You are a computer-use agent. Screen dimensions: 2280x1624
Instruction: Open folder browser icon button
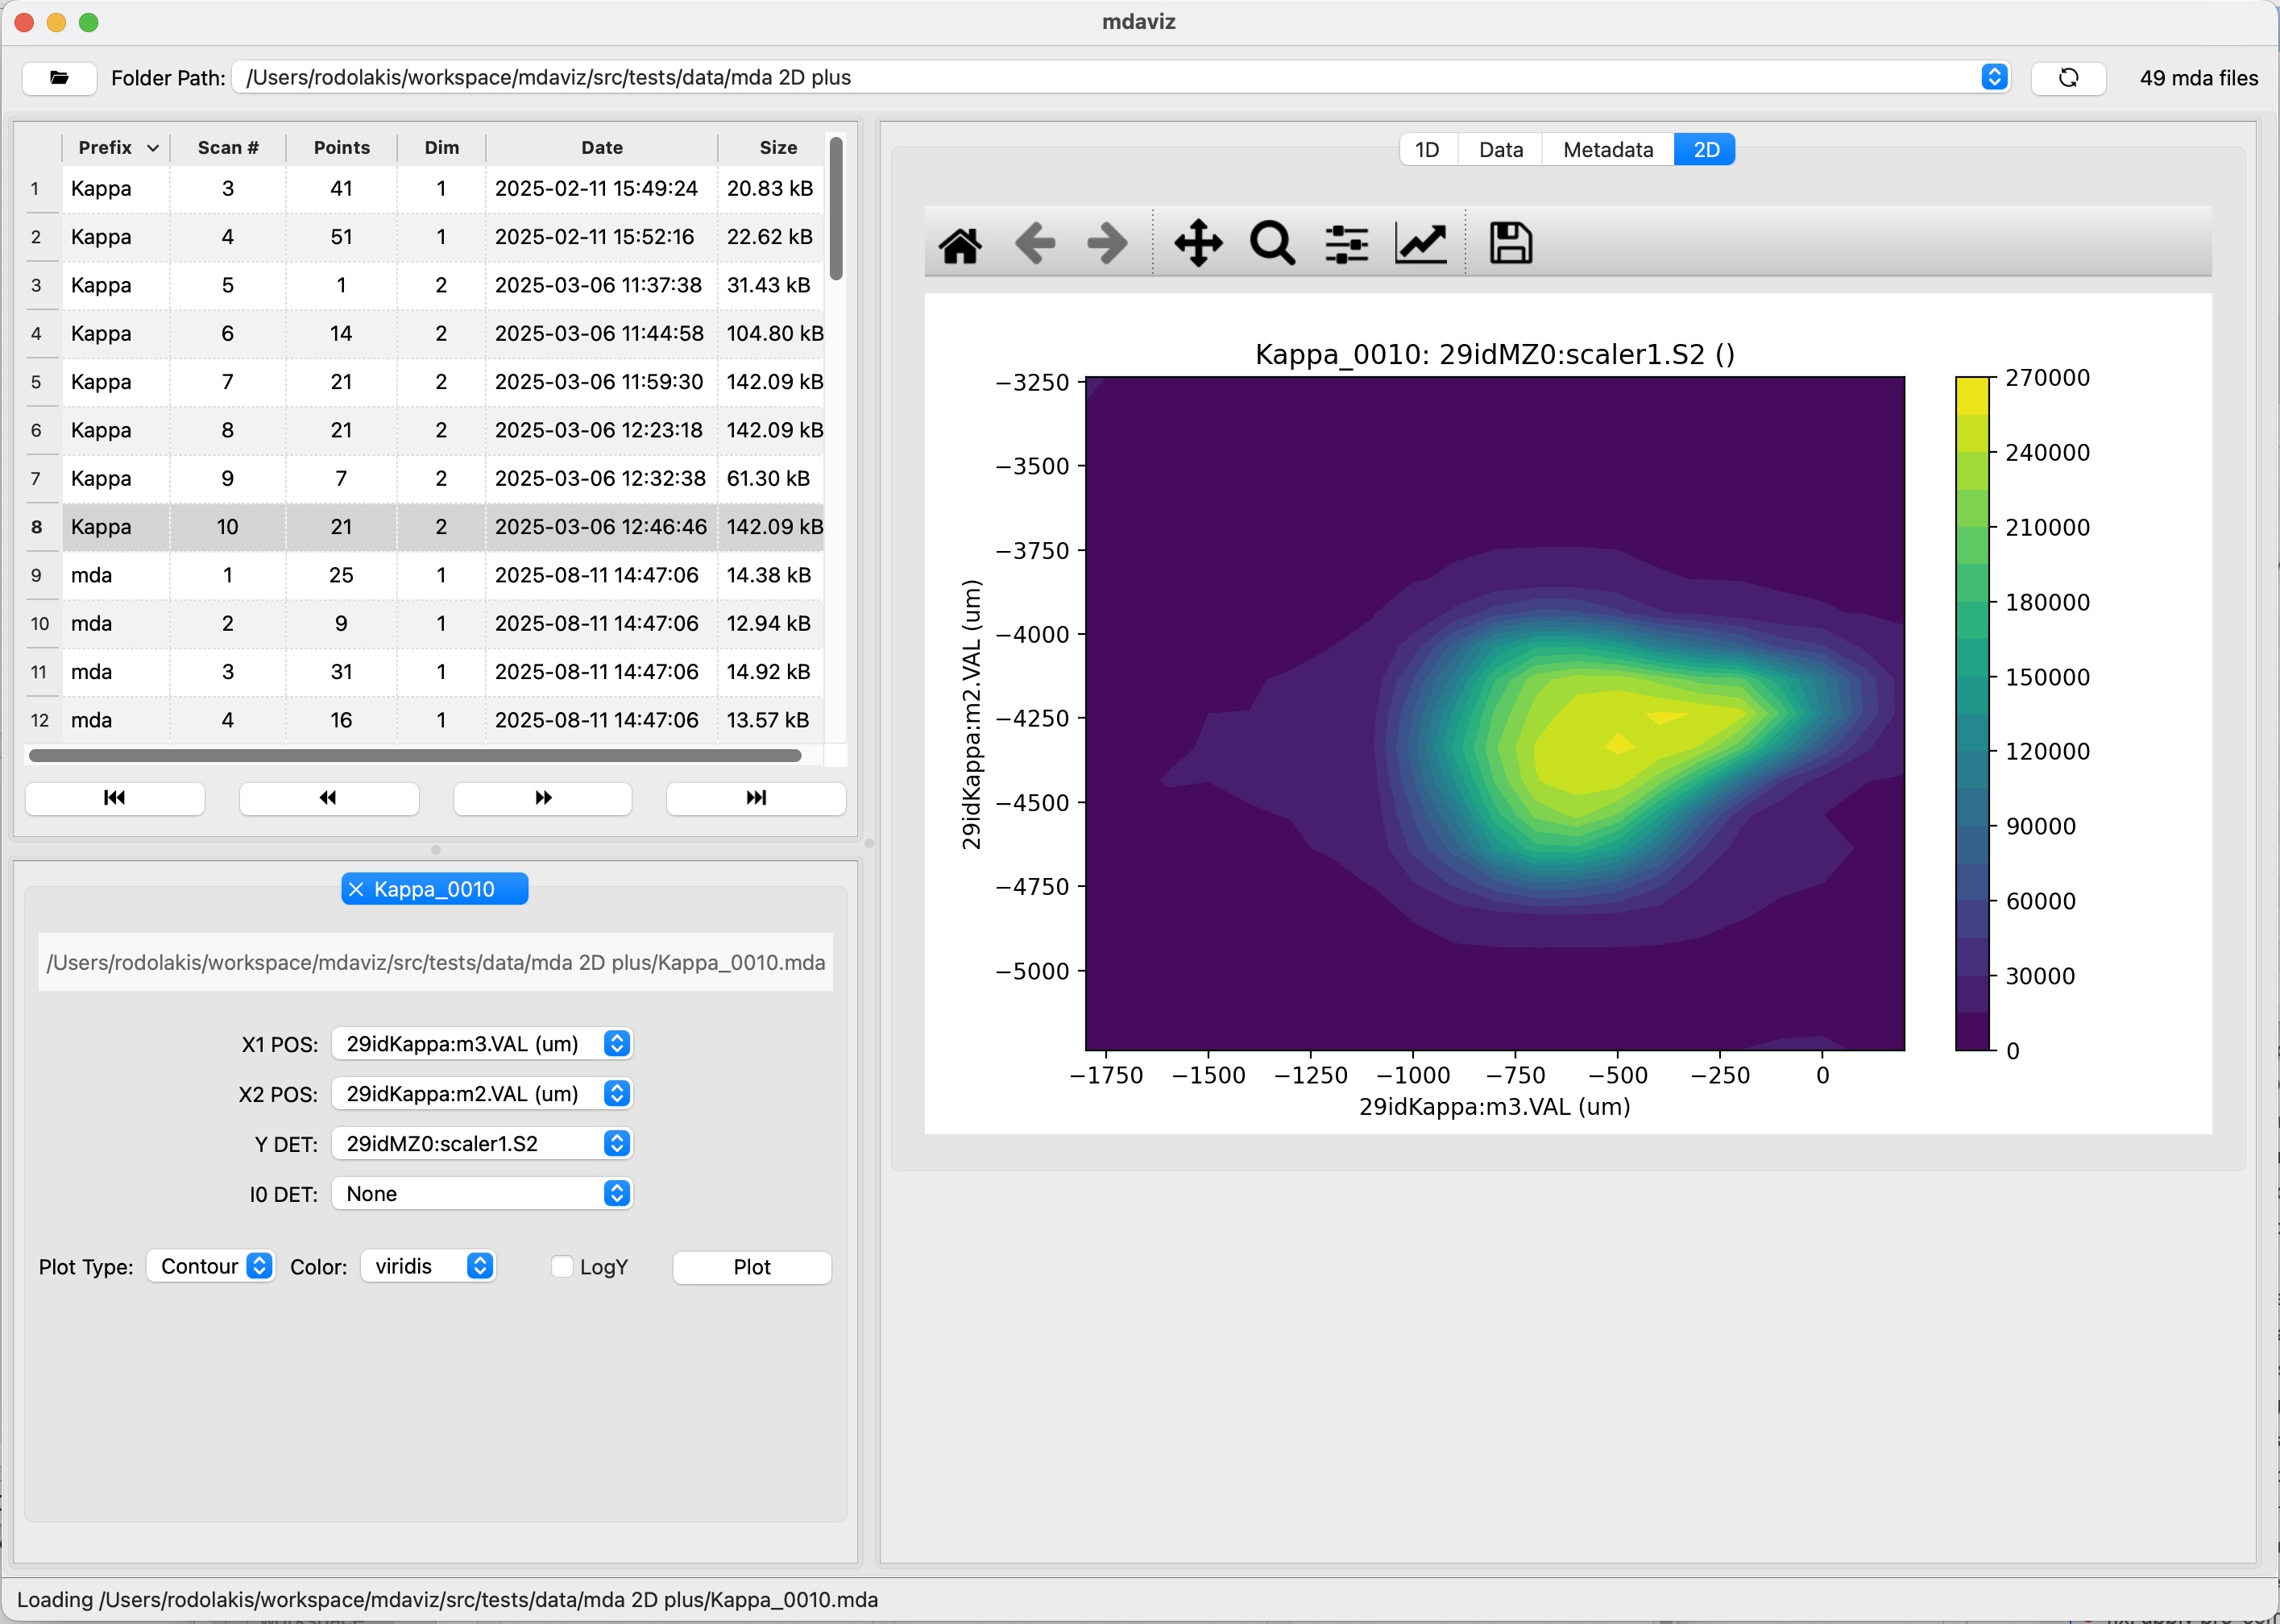click(x=59, y=77)
